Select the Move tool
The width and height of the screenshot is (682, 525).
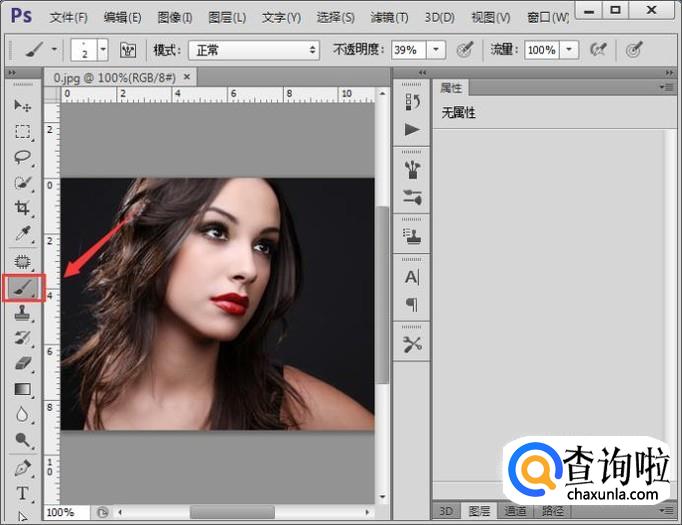click(x=23, y=105)
